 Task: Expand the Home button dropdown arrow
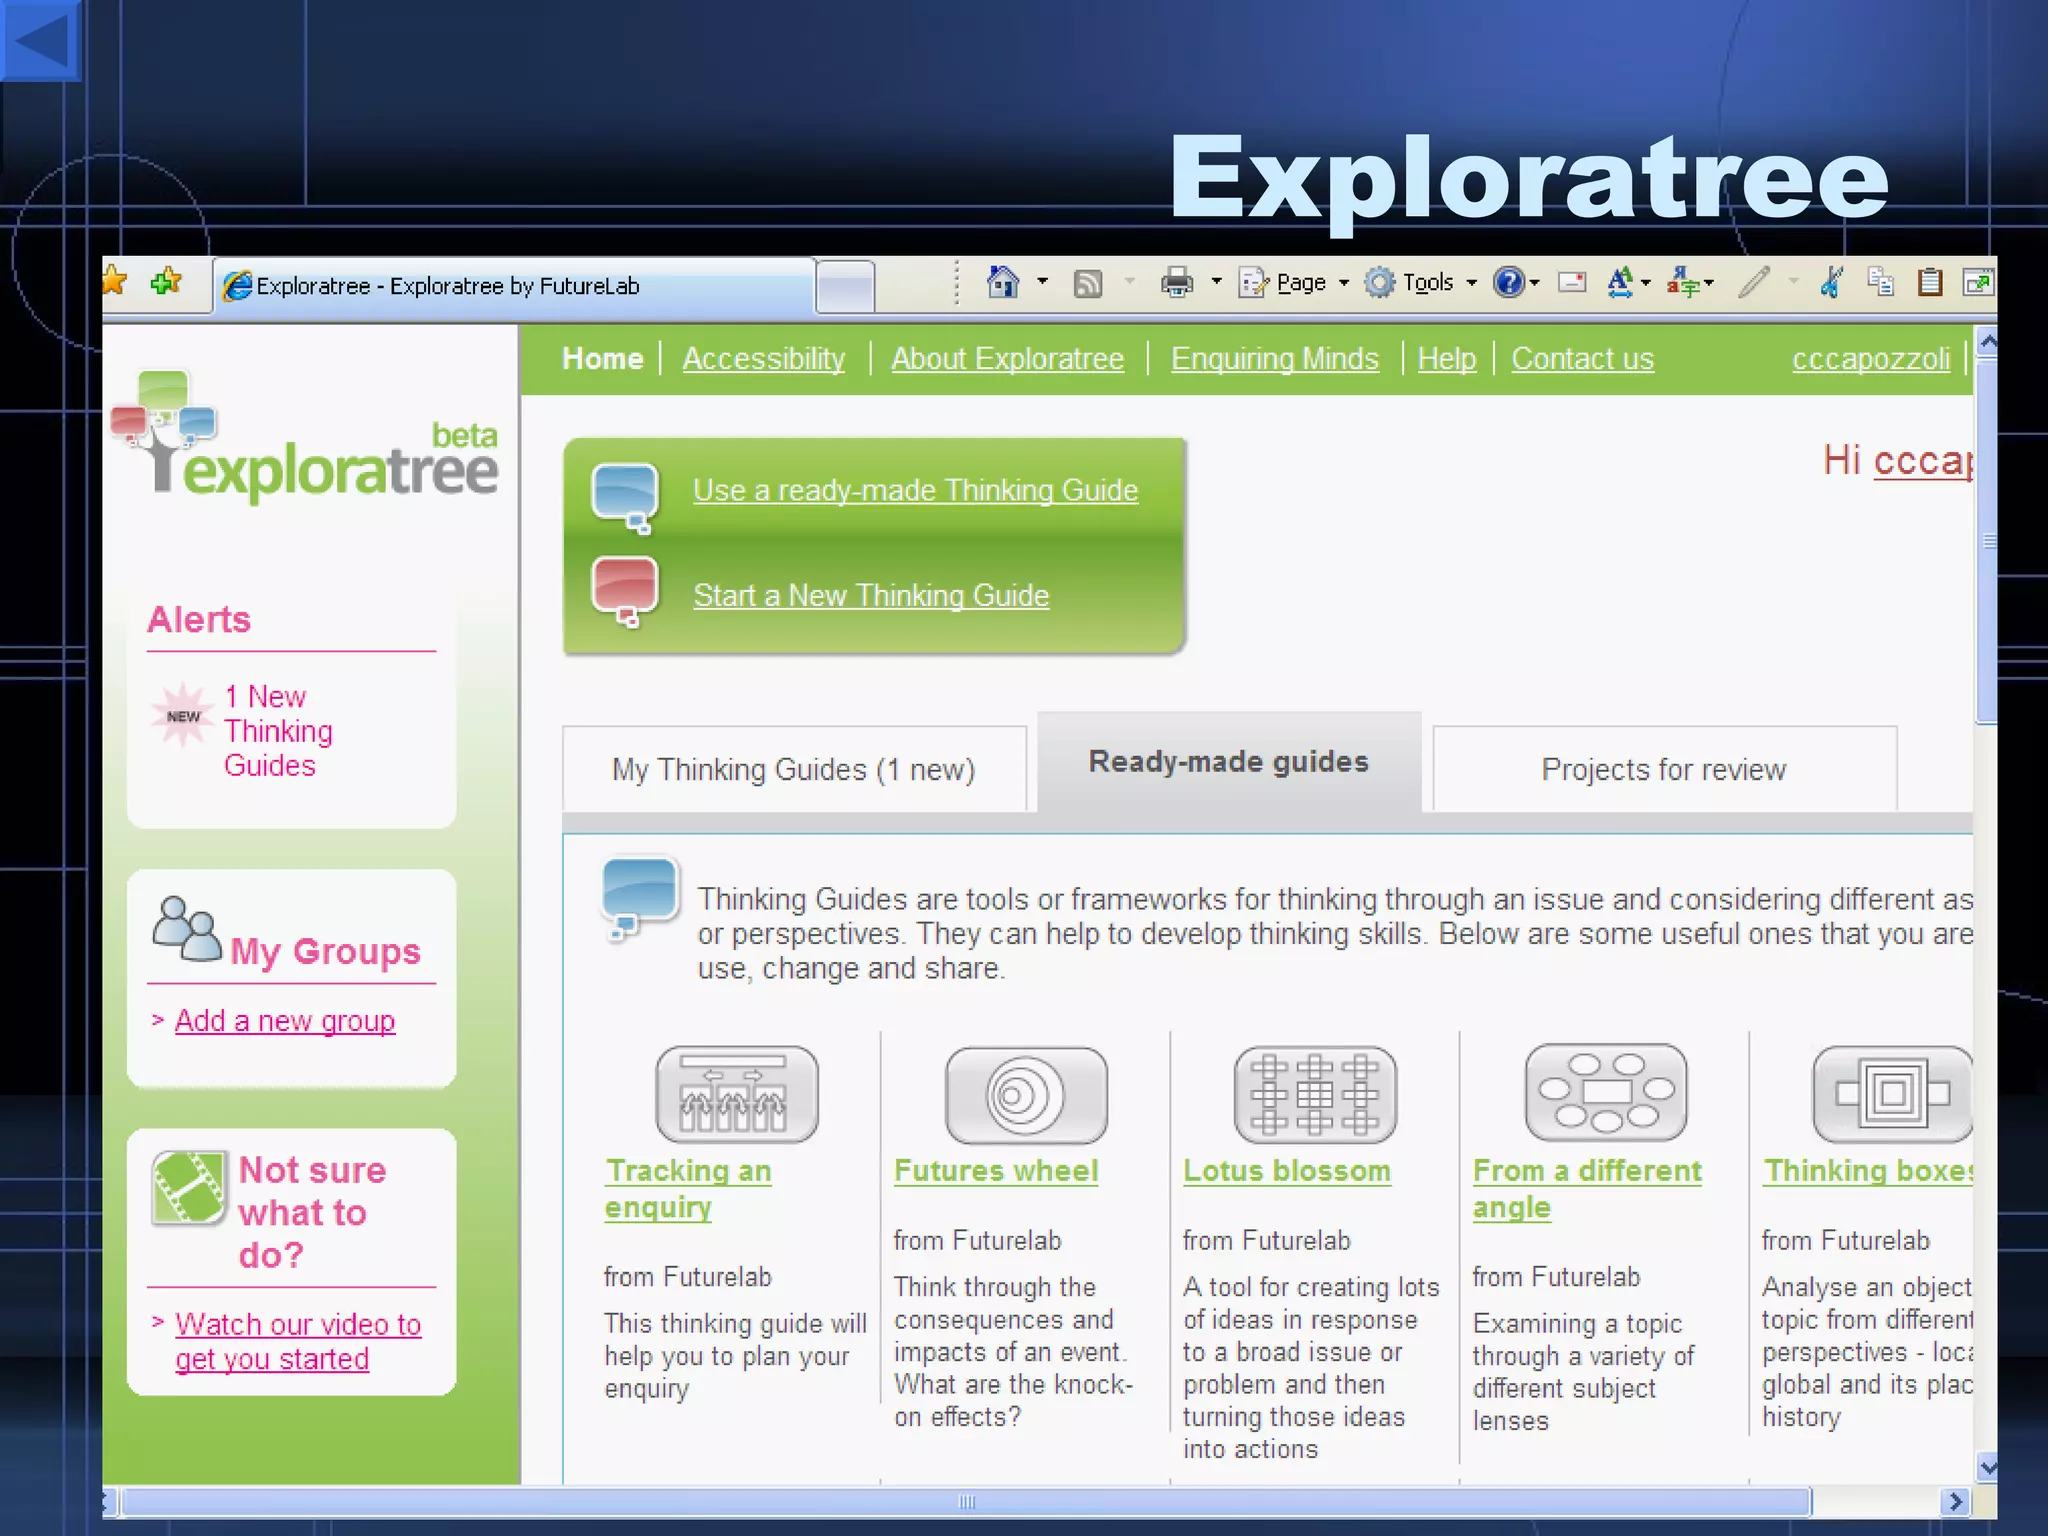[x=1042, y=283]
